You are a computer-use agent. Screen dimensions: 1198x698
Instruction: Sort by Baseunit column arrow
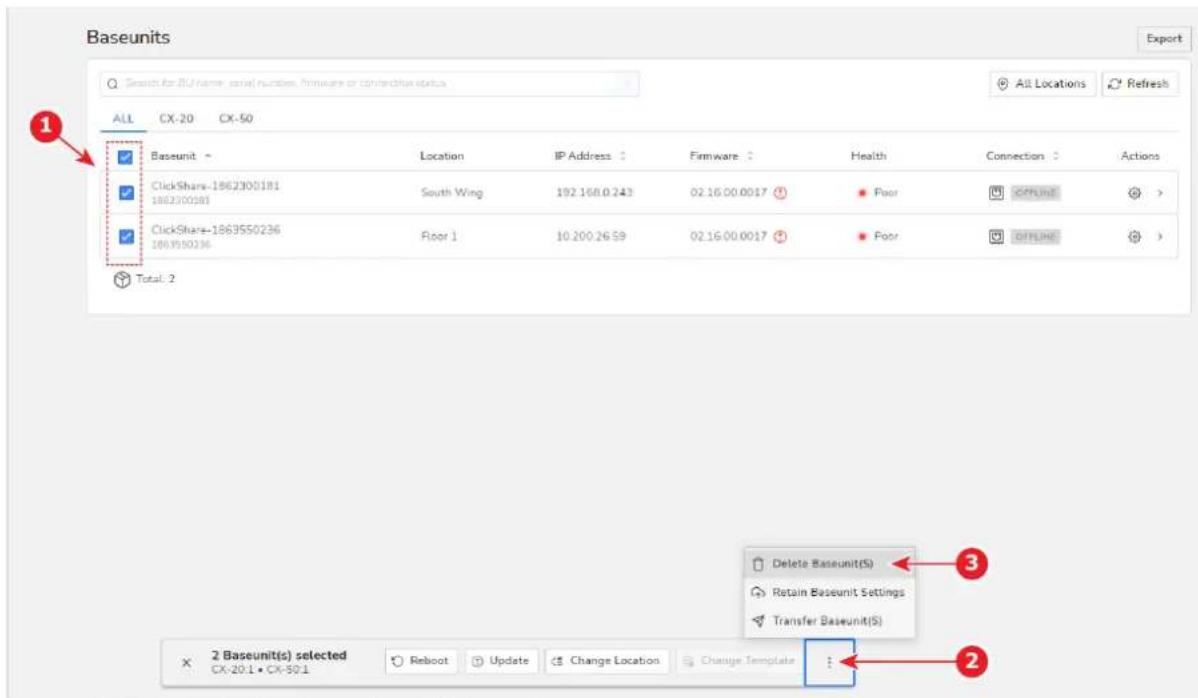(x=208, y=157)
